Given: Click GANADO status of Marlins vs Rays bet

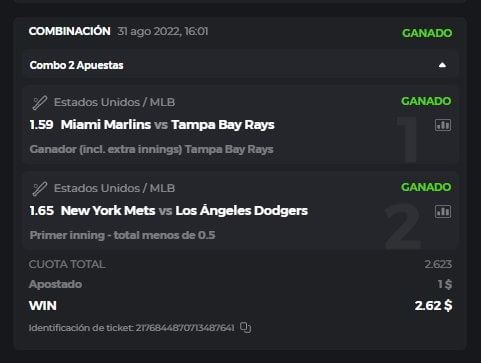Looking at the screenshot, I should pos(426,101).
